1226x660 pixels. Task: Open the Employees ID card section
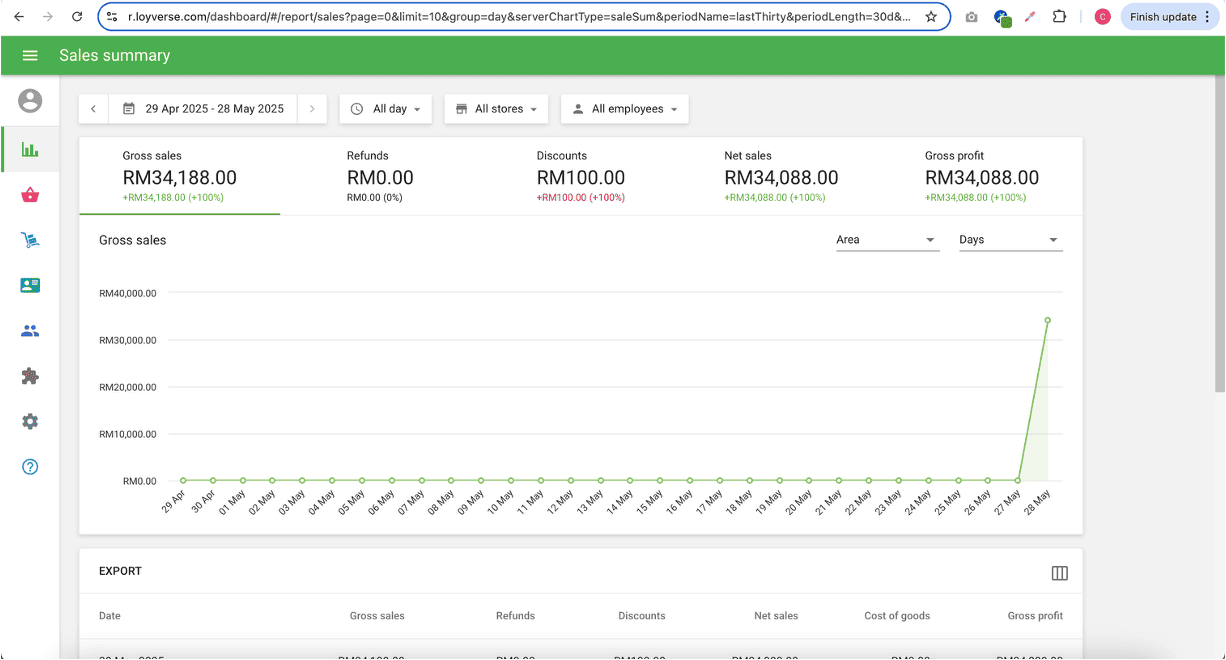(30, 285)
